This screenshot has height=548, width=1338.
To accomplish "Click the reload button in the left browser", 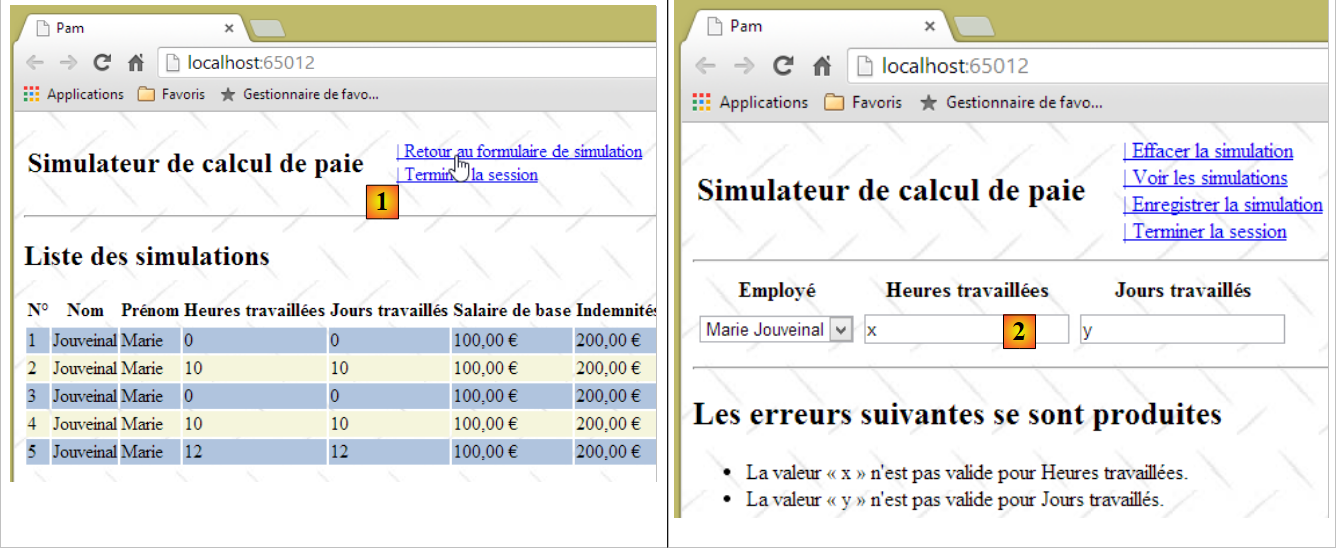I will coord(101,63).
